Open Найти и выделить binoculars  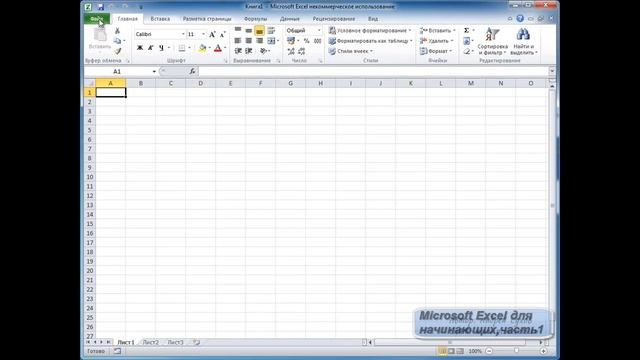point(523,42)
